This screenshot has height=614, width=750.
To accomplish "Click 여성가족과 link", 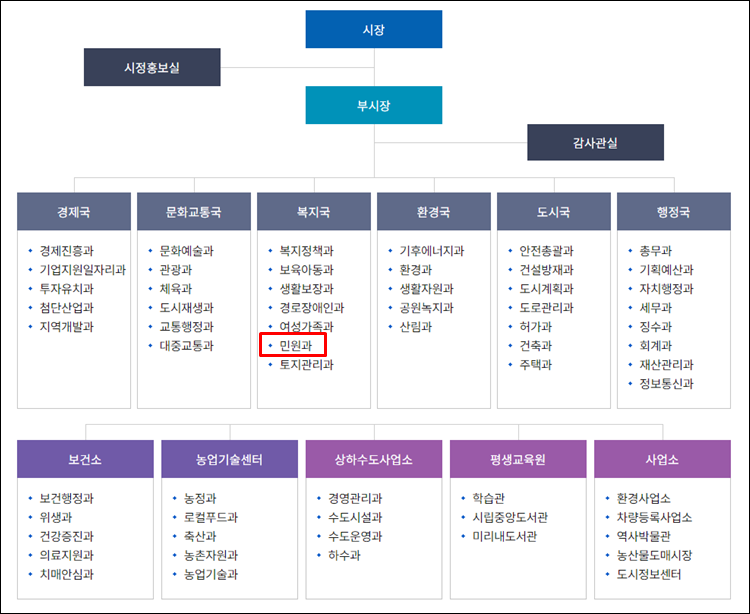I will [307, 327].
